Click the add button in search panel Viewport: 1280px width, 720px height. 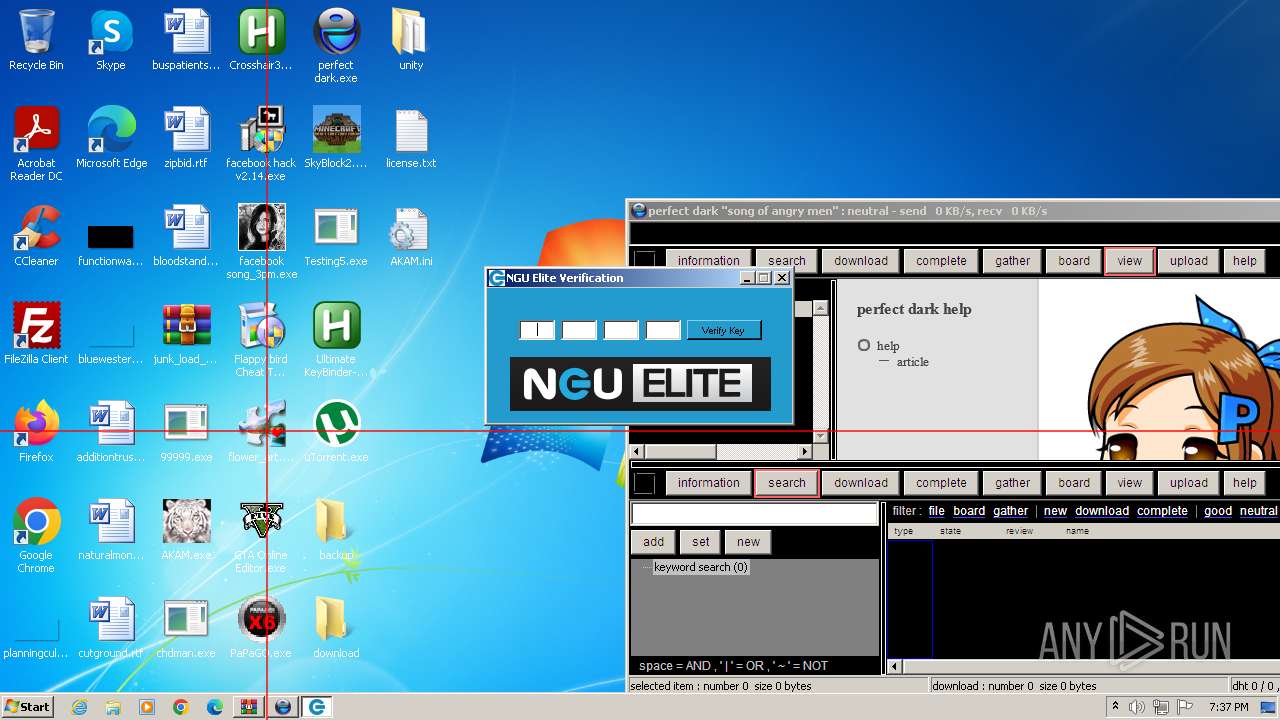coord(653,542)
